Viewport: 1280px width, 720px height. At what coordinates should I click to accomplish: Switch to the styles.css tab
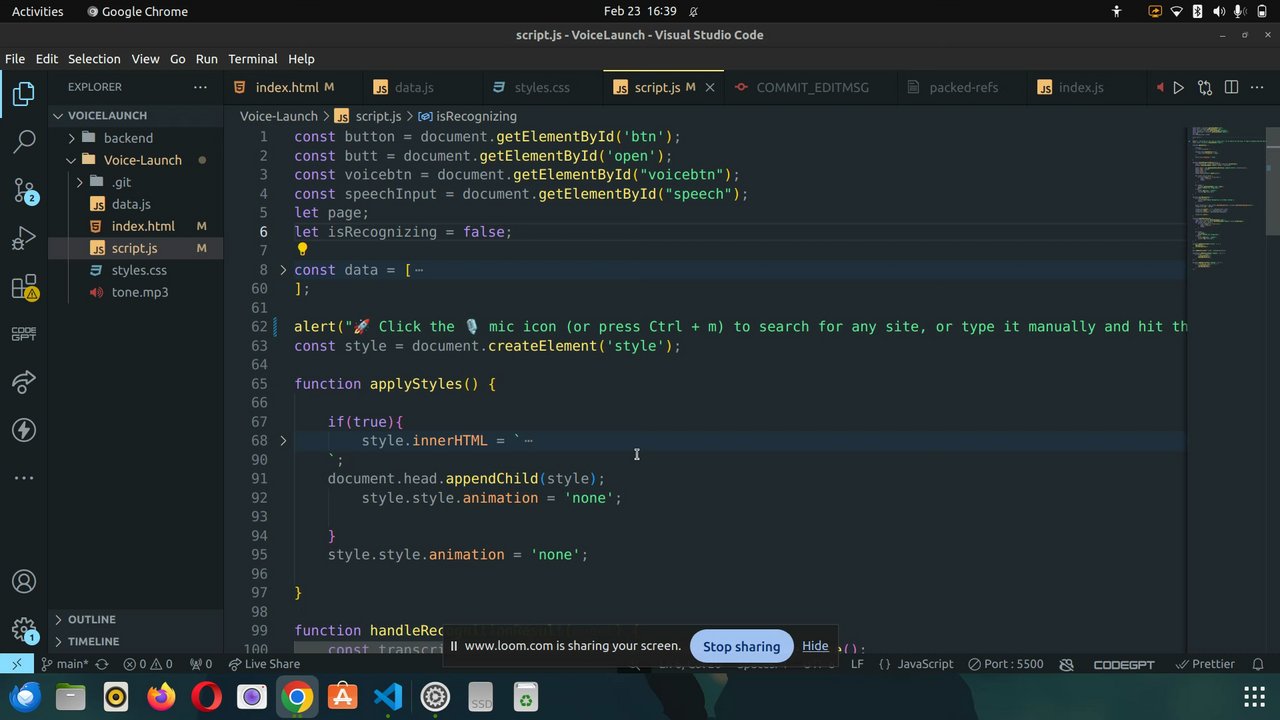[541, 88]
